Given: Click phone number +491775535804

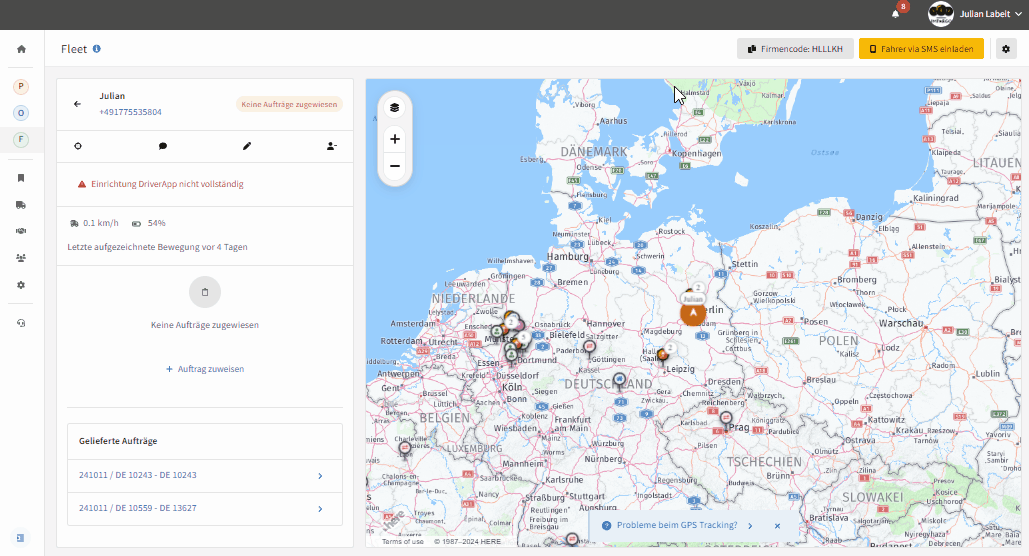Looking at the screenshot, I should click(131, 112).
